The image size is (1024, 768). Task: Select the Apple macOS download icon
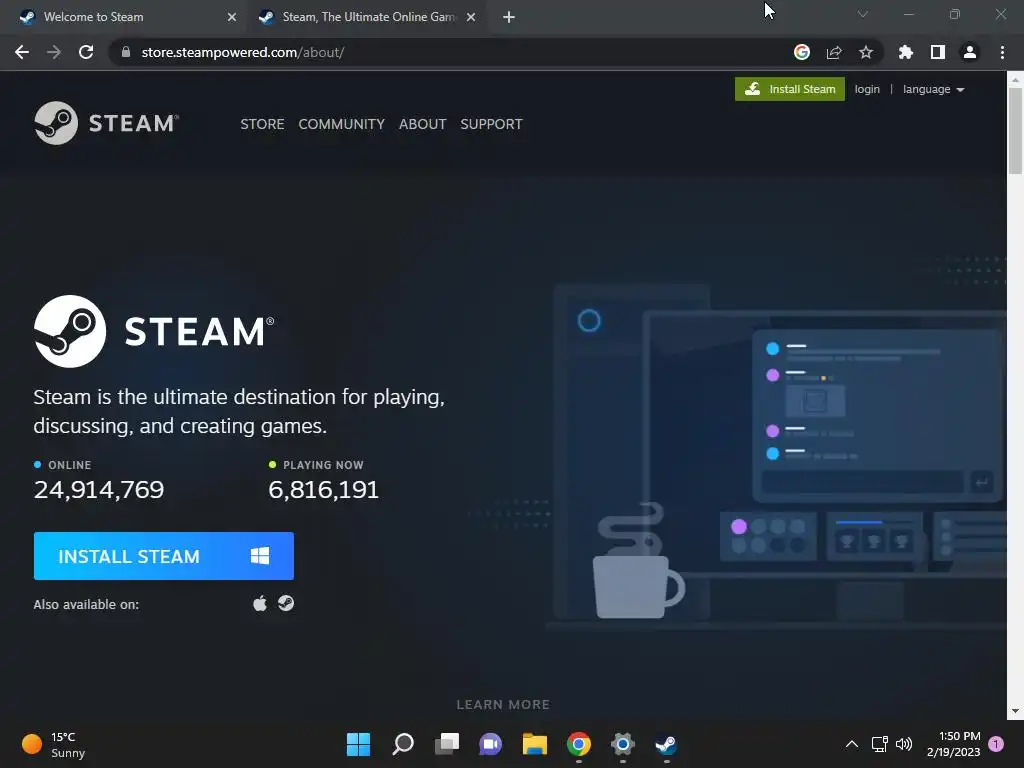[x=260, y=603]
